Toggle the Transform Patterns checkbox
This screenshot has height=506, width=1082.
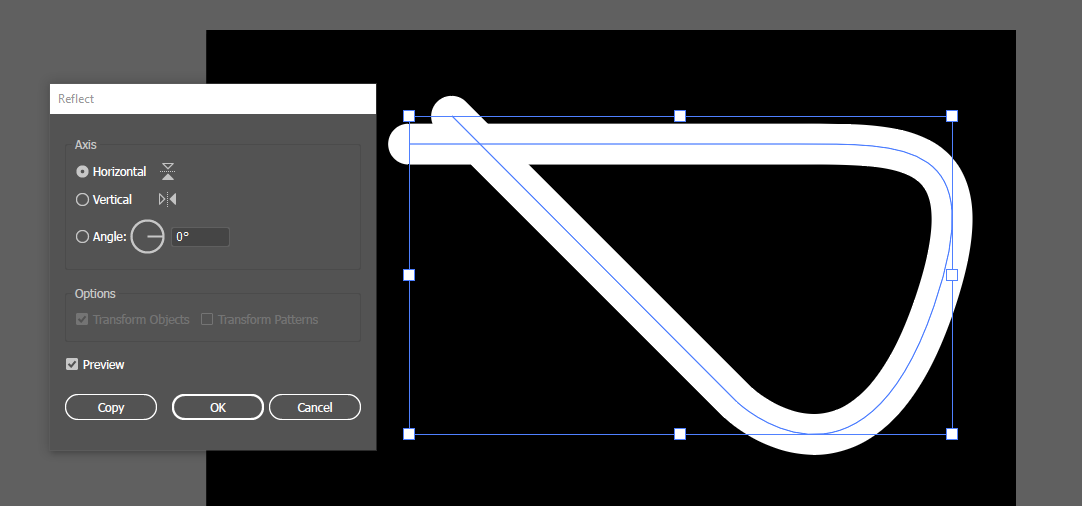(x=206, y=319)
